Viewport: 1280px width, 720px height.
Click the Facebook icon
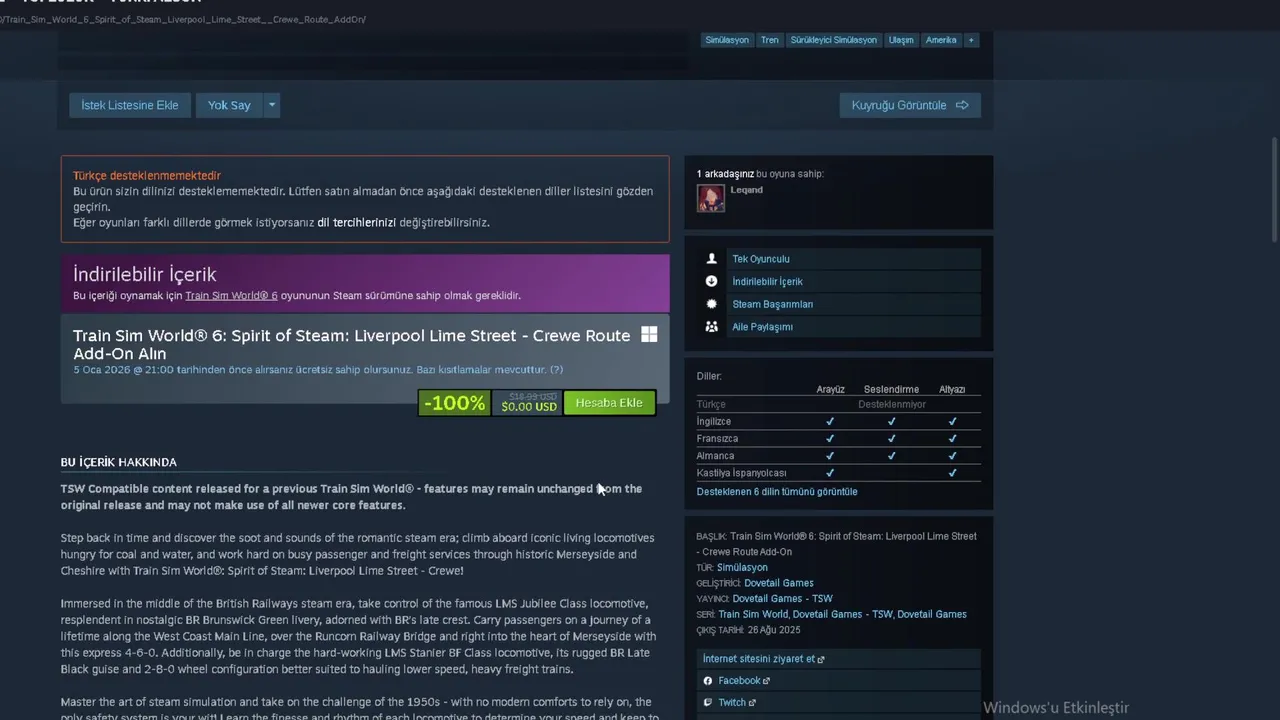pos(708,681)
